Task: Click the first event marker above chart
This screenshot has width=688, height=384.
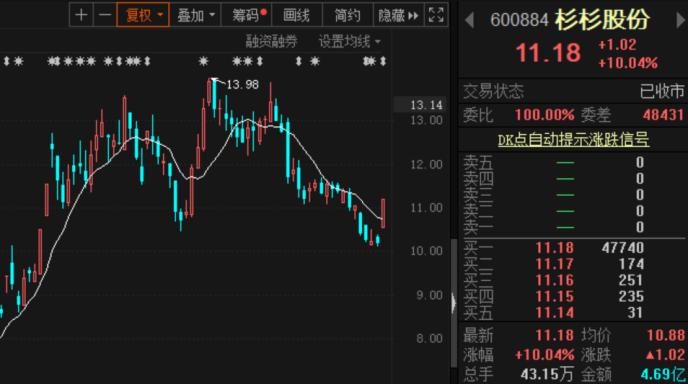Action: [x=6, y=61]
